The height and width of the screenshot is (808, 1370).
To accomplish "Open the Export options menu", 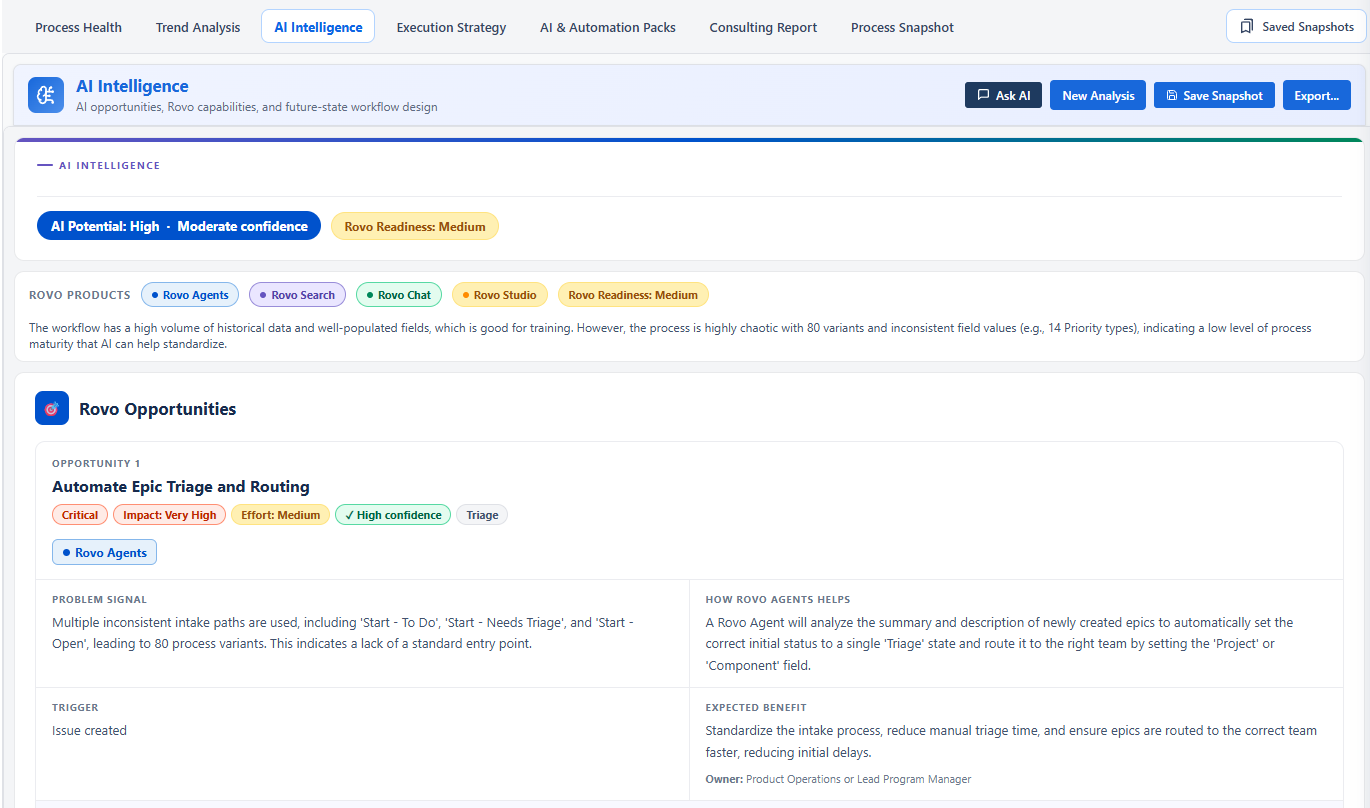I will tap(1316, 96).
